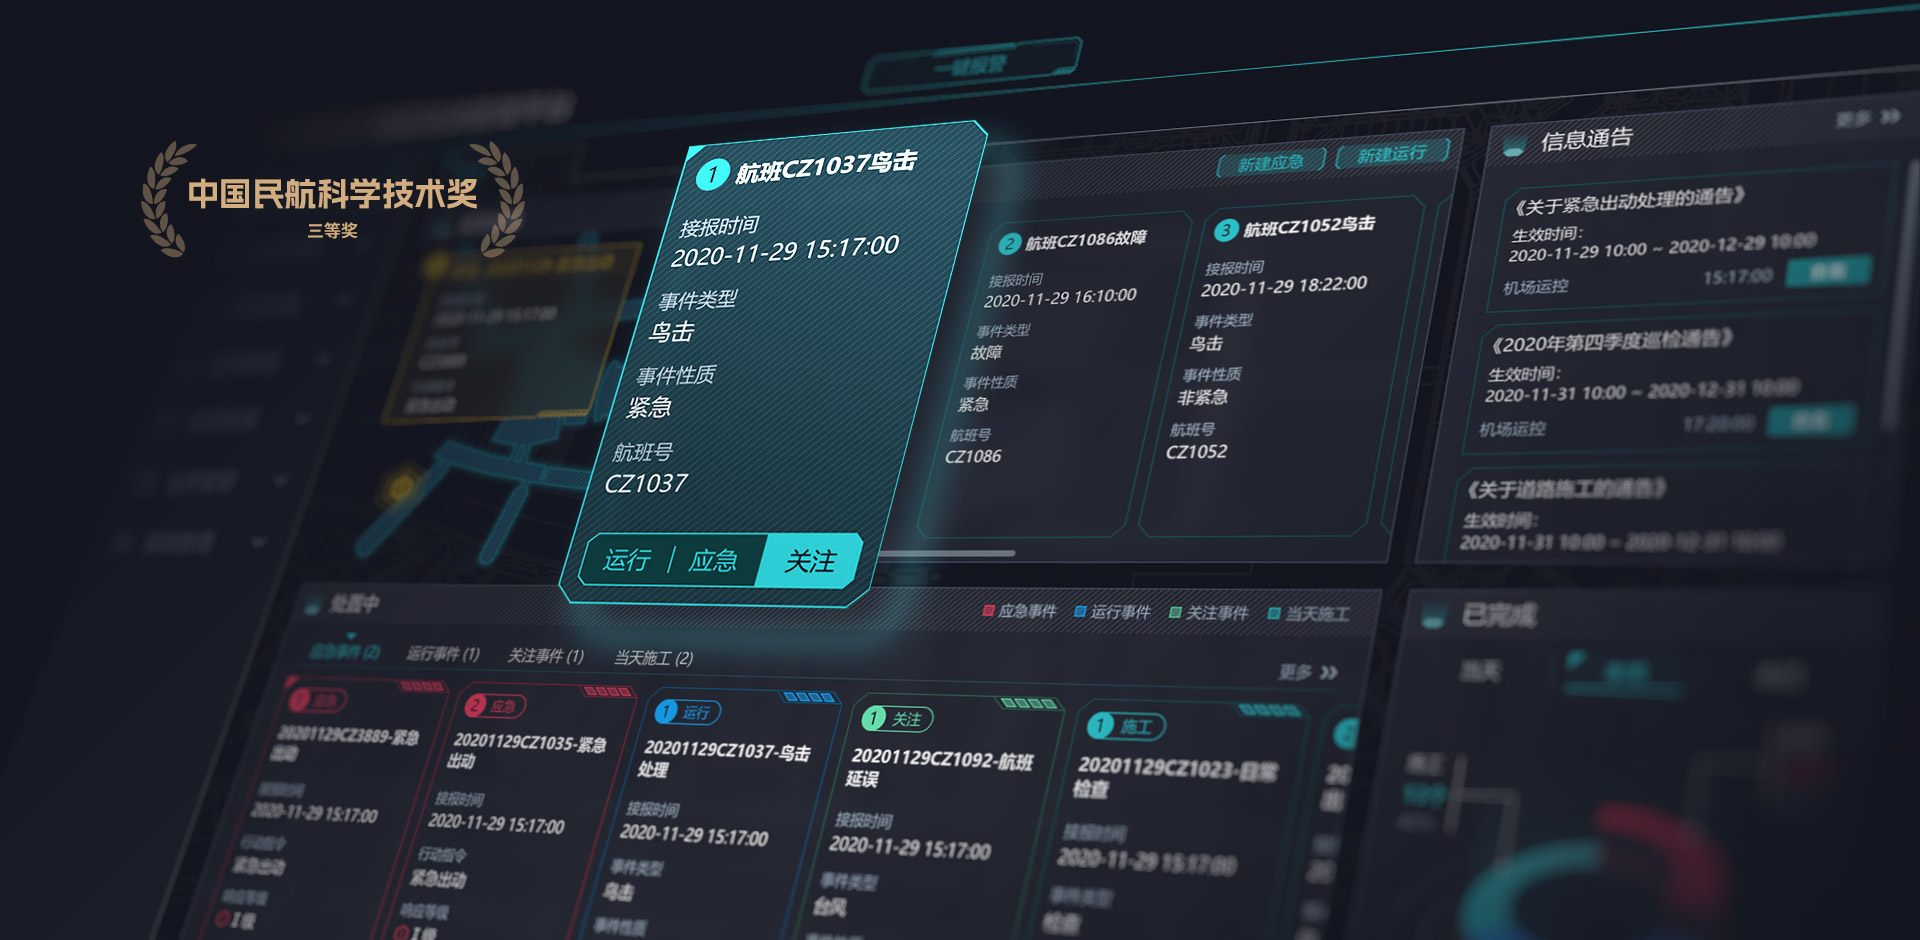Click the red 应急事件 legend swatch

988,610
